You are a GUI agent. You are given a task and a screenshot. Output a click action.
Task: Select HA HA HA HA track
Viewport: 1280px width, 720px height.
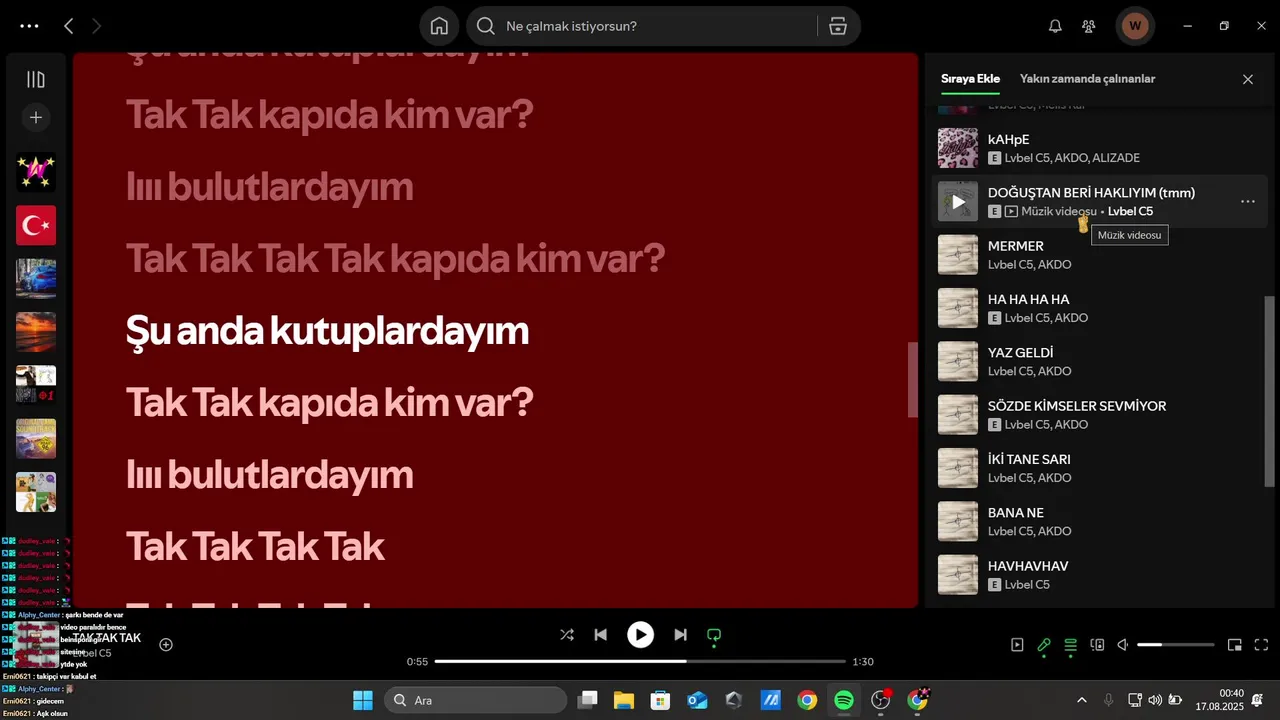point(1100,308)
